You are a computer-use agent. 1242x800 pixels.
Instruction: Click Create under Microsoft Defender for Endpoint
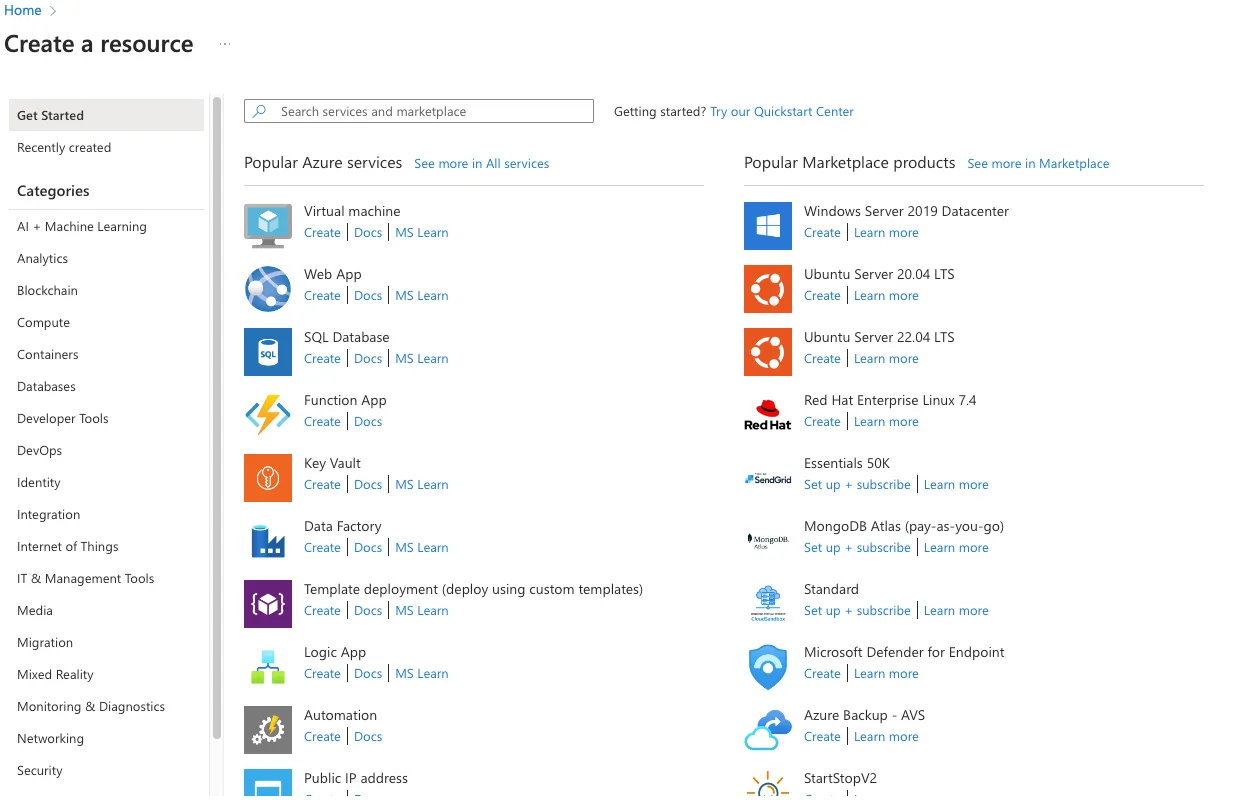tap(822, 674)
